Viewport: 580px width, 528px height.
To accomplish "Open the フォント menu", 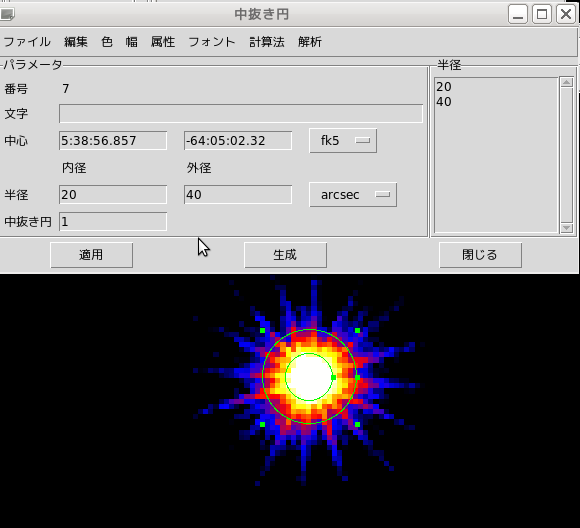I will click(212, 42).
